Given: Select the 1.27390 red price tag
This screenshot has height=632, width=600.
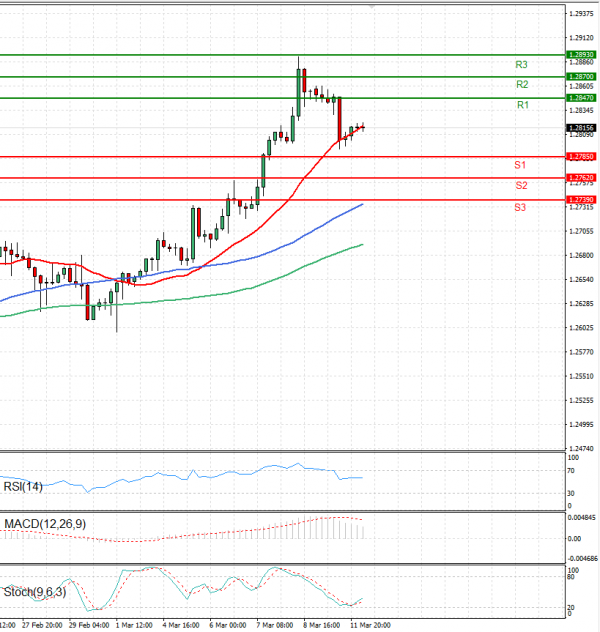Looking at the screenshot, I should coord(581,200).
